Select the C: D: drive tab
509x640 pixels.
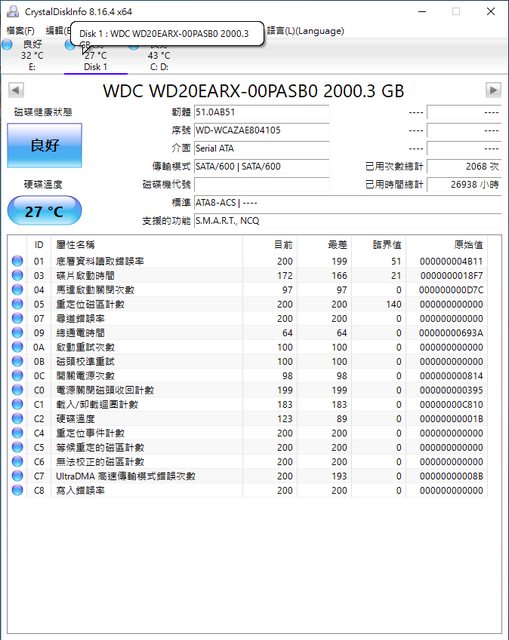pos(159,56)
